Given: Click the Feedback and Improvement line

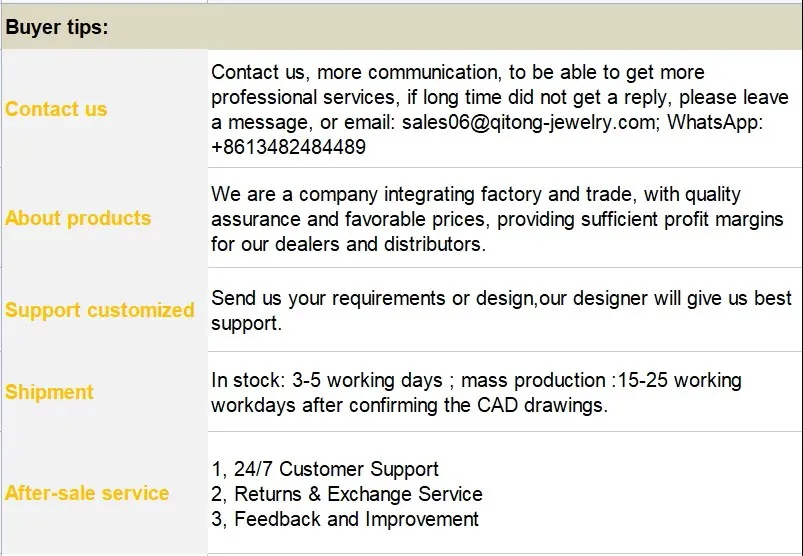Looking at the screenshot, I should point(345,519).
